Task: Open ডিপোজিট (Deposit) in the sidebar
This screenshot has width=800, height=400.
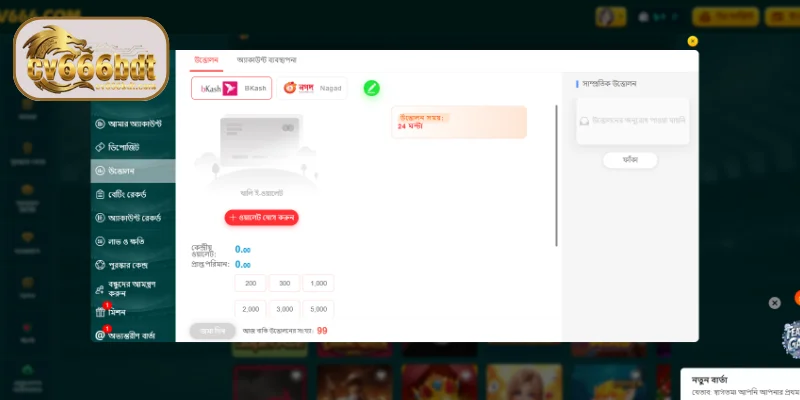Action: (133, 147)
